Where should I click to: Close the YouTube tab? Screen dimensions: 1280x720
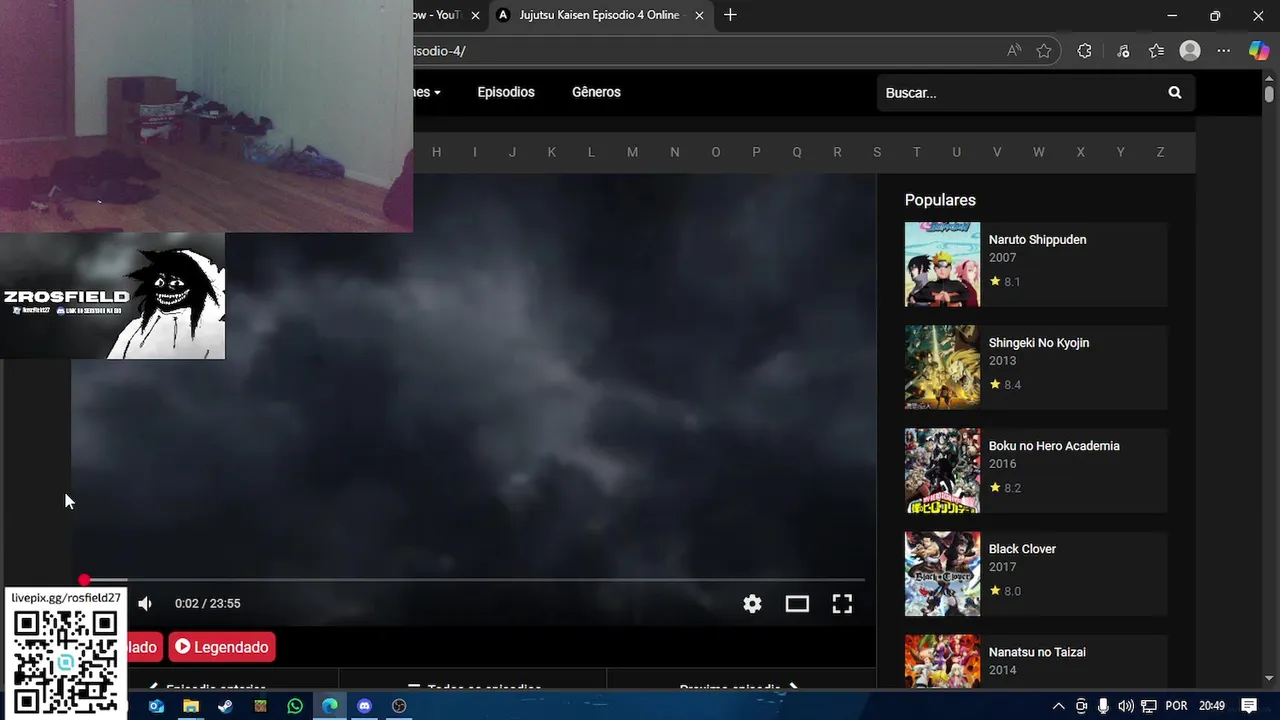[x=476, y=15]
